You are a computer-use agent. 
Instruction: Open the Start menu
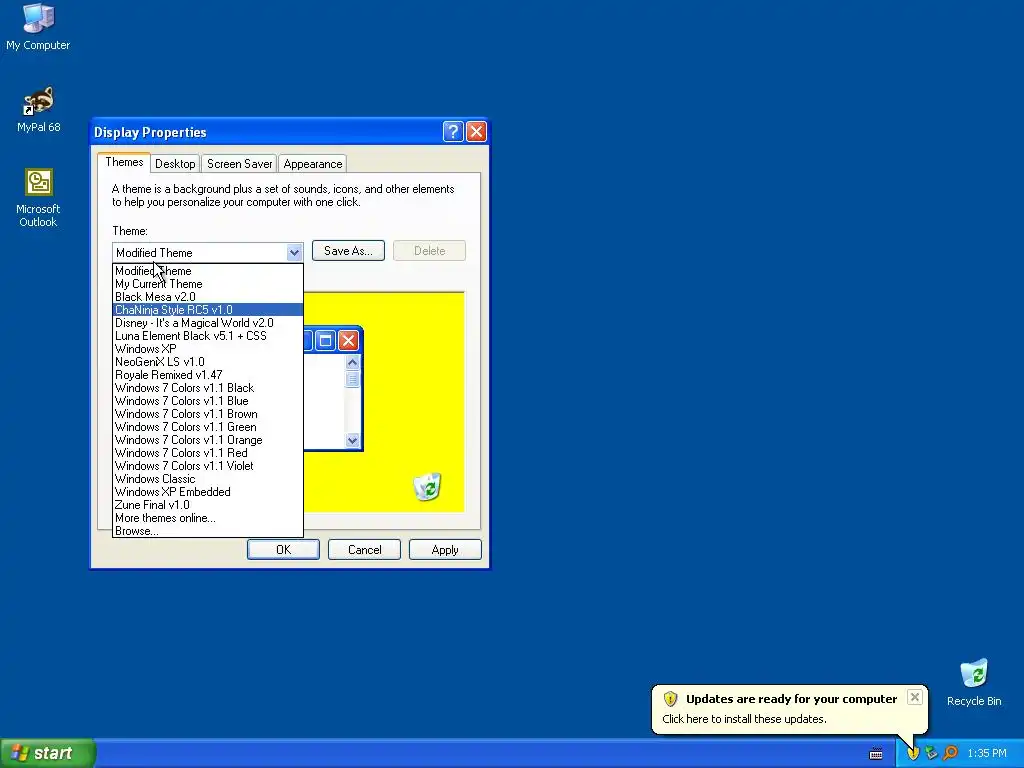[x=48, y=753]
